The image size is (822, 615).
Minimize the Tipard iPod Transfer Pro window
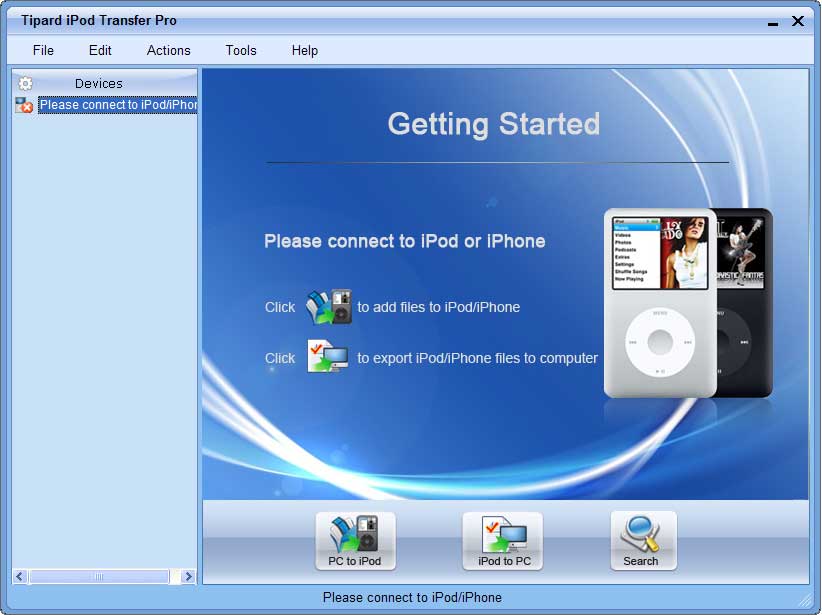[773, 23]
